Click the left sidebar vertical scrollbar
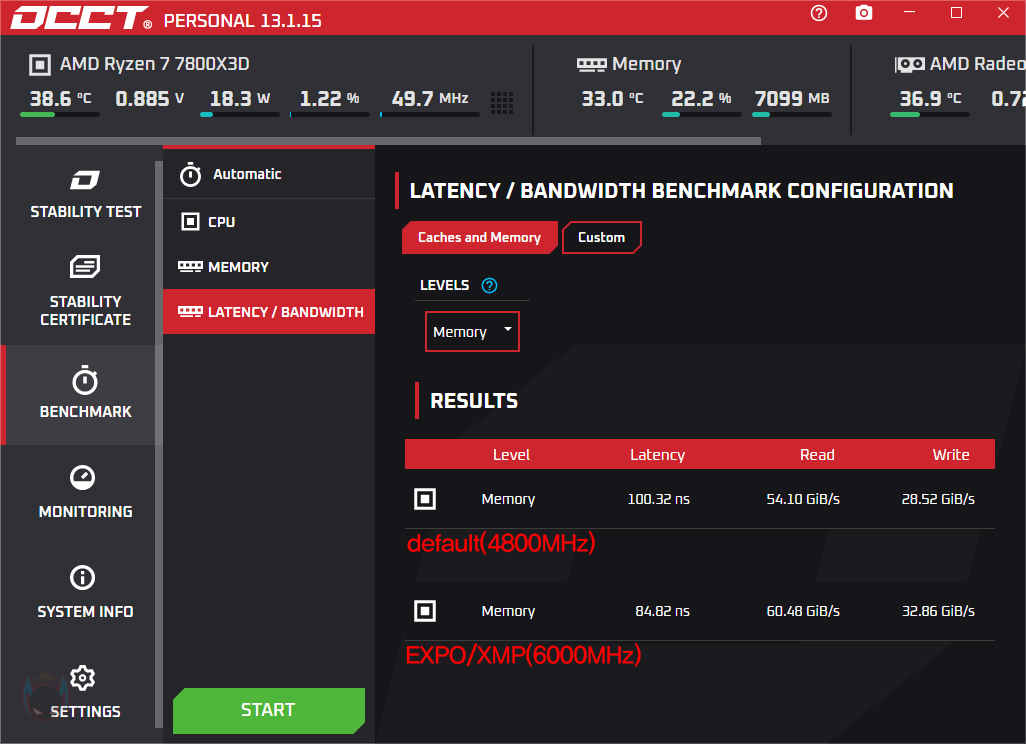 [158, 444]
